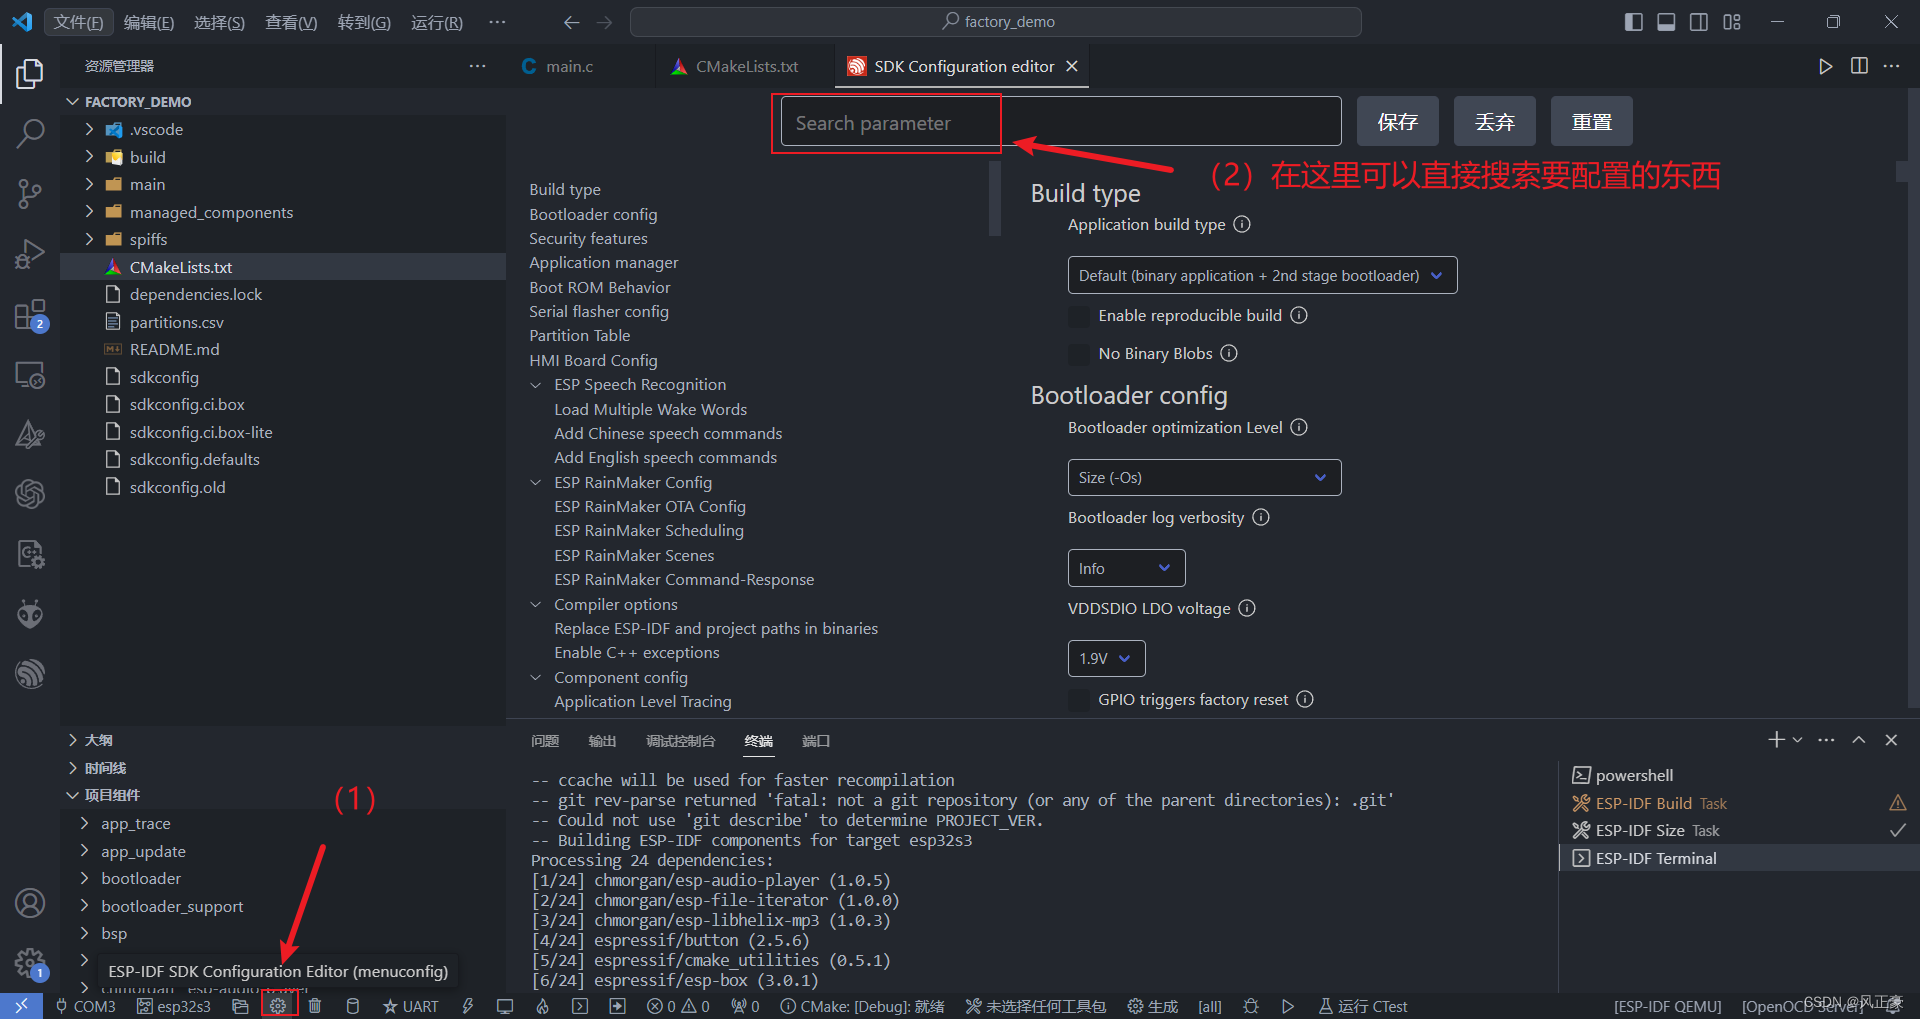Trigger Build, Flash and Monitor flame icon
This screenshot has height=1019, width=1920.
click(542, 1005)
